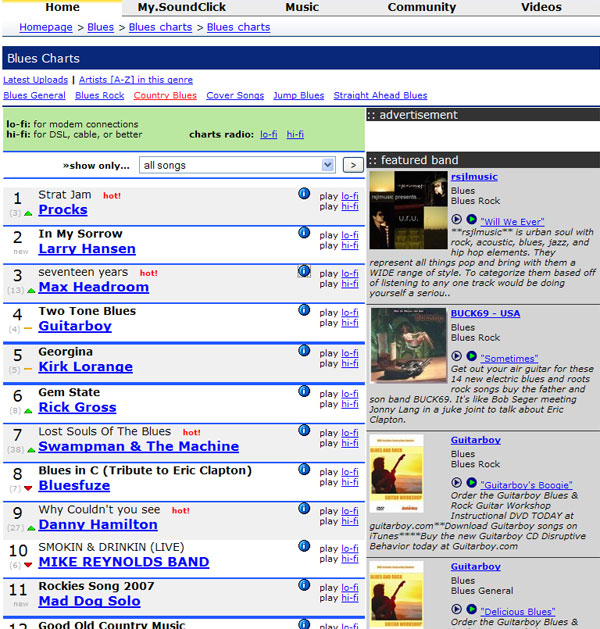Click info icon next to Georgina
600x629 pixels.
coord(304,351)
